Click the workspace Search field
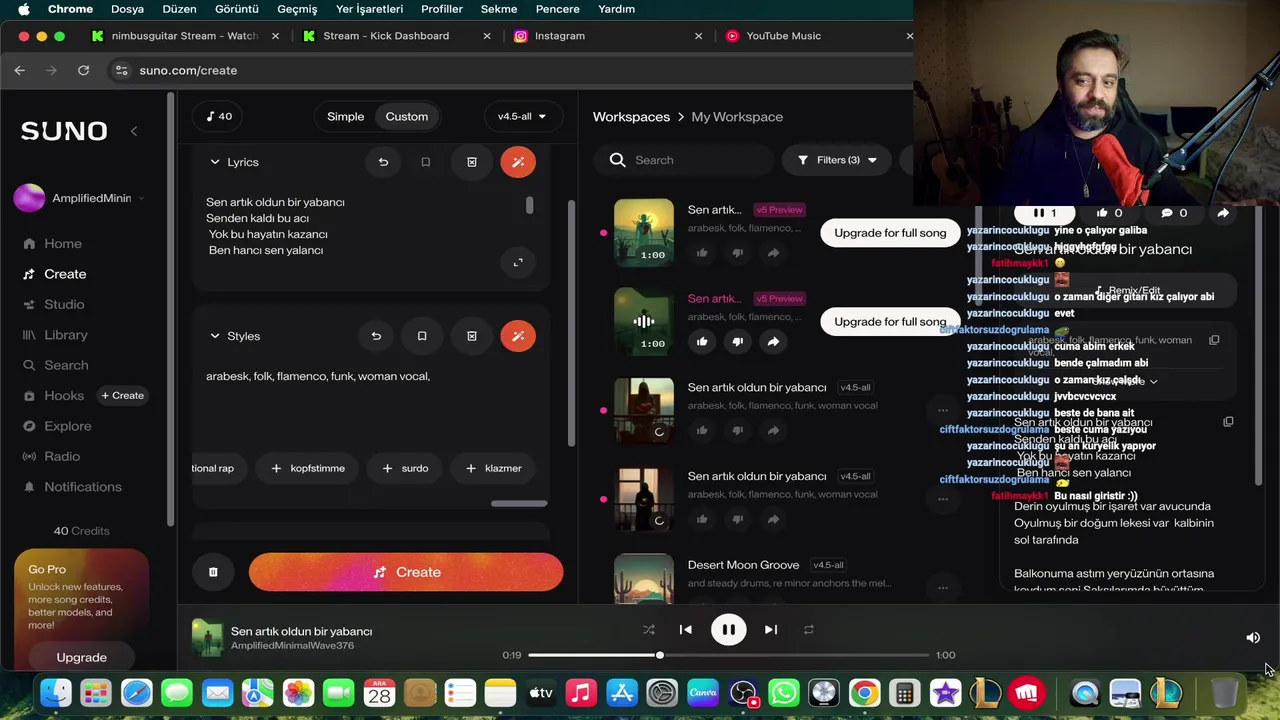Viewport: 1280px width, 720px height. (684, 160)
